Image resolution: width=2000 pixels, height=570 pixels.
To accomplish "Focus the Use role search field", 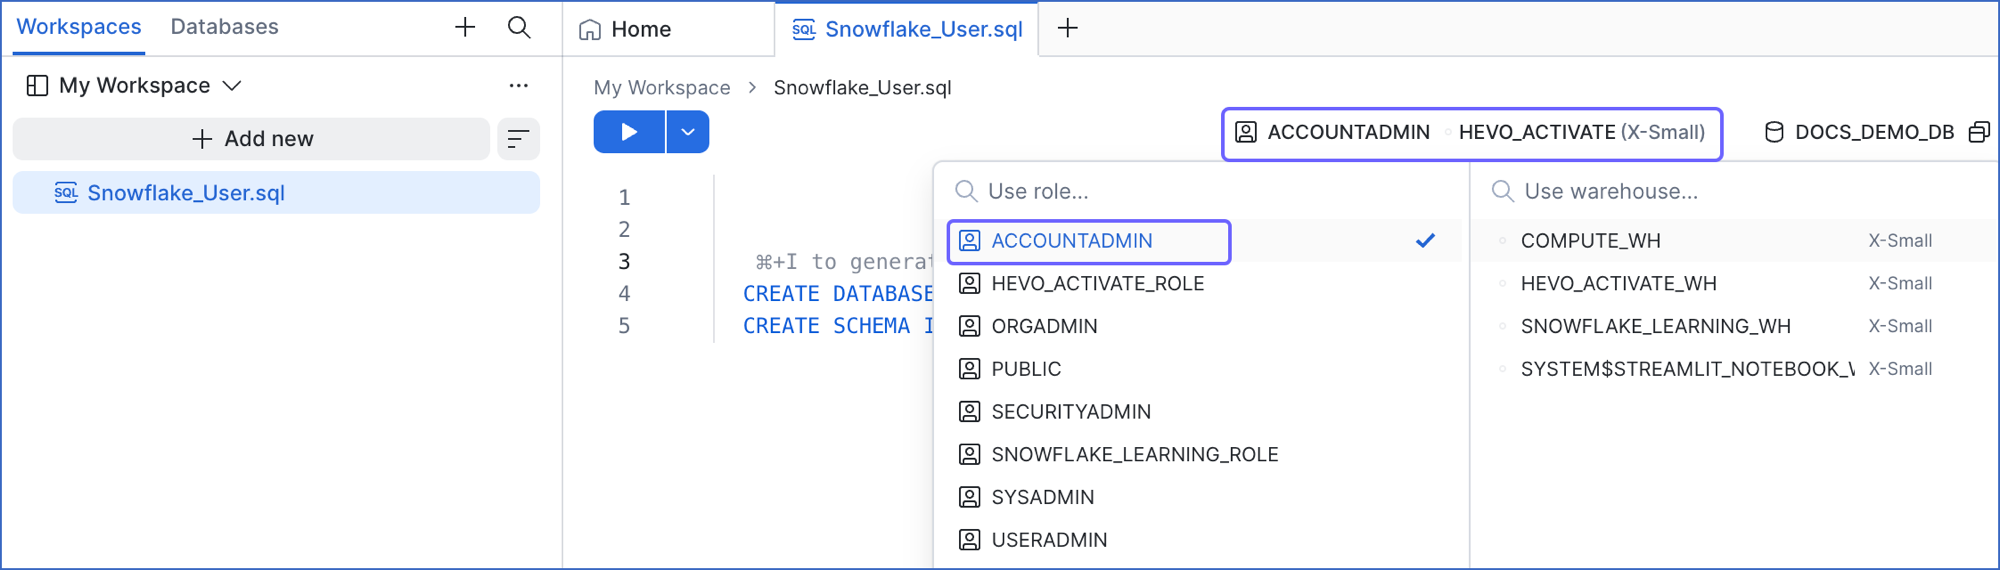I will (1200, 191).
